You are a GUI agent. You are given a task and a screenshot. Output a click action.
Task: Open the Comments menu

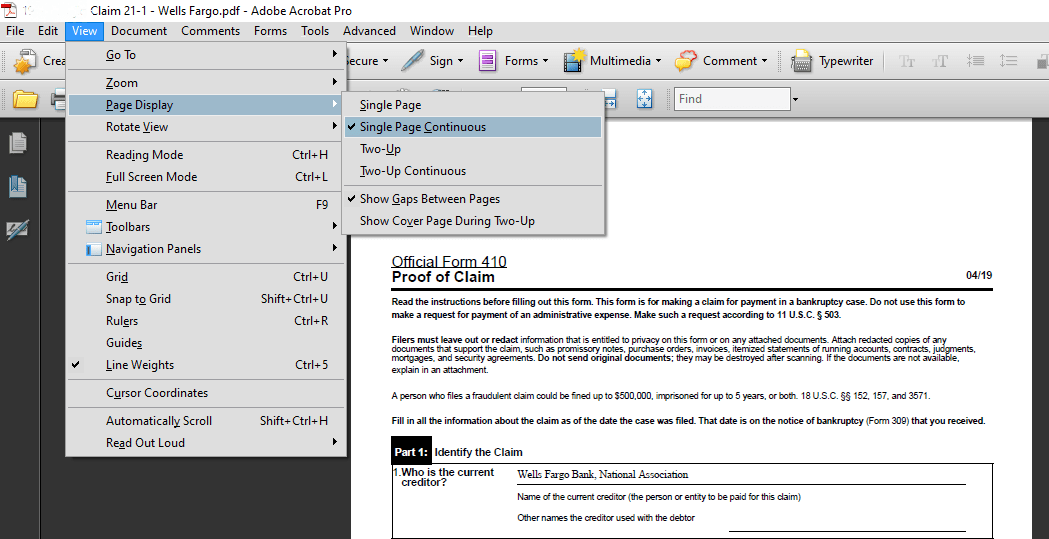(210, 31)
